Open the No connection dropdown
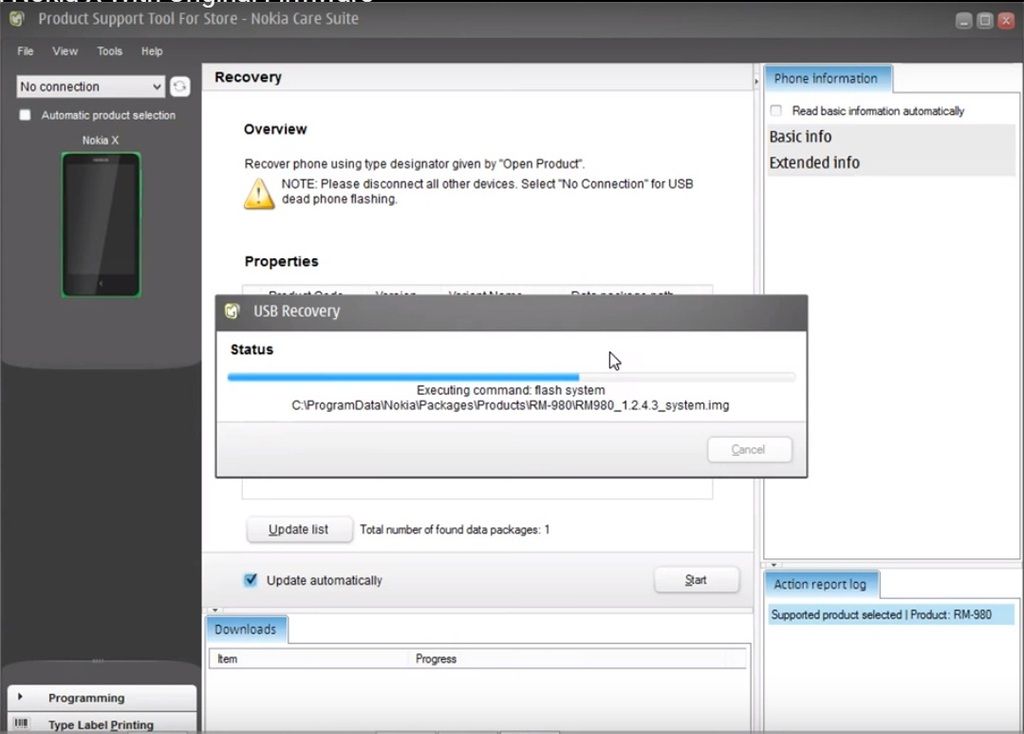The height and width of the screenshot is (734, 1024). coord(90,87)
